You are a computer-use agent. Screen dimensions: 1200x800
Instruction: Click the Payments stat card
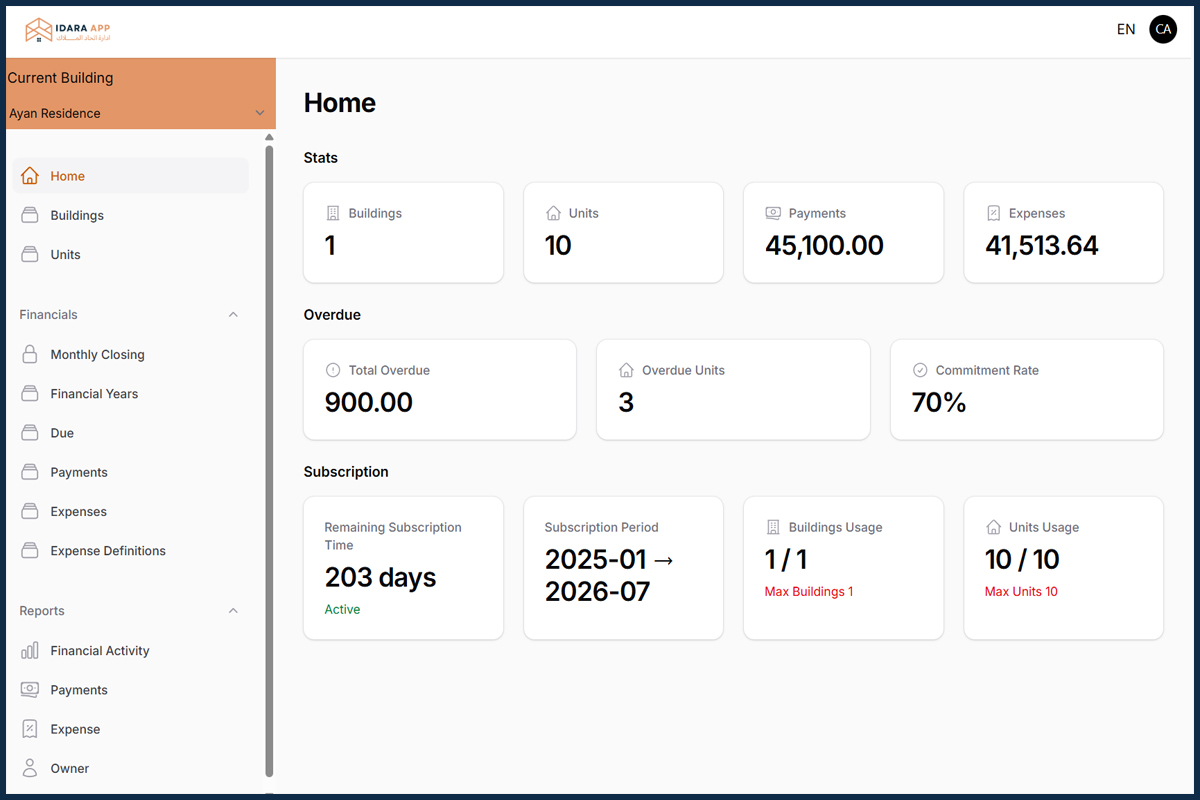click(x=843, y=232)
